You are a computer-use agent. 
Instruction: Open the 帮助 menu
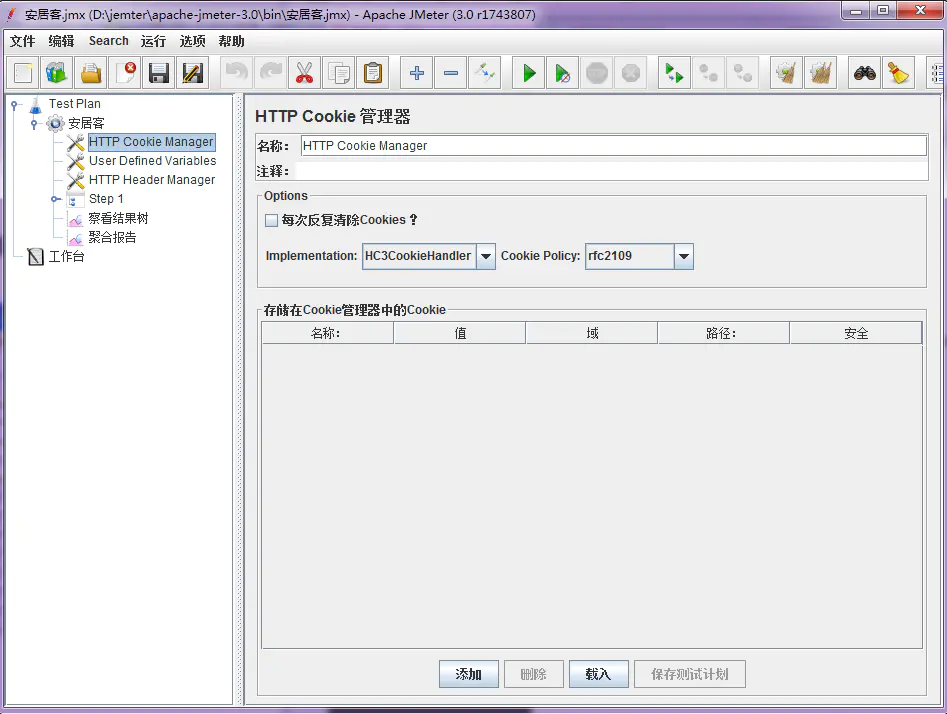tap(231, 41)
